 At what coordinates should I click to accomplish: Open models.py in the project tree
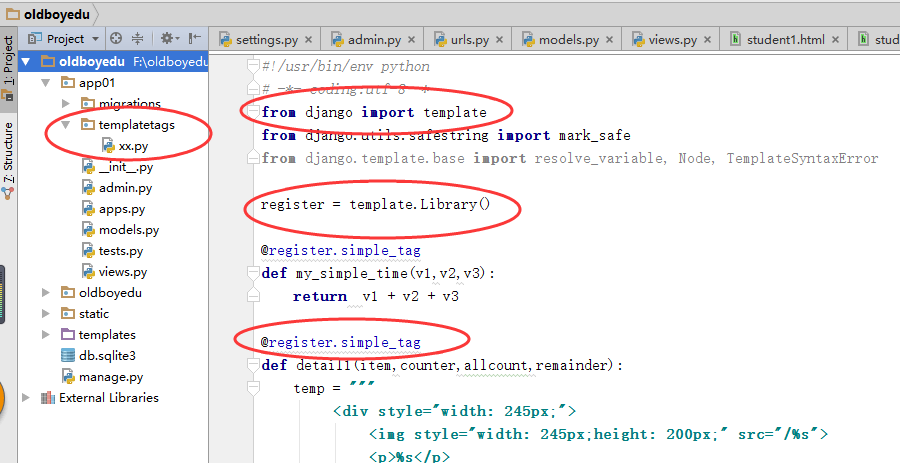coord(129,229)
